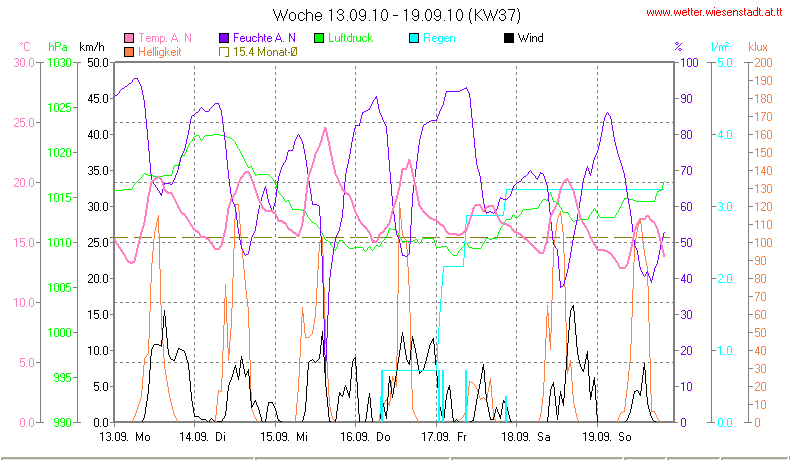
Task: Select the 15.4 Monat-Ø legend label
Action: pos(265,52)
